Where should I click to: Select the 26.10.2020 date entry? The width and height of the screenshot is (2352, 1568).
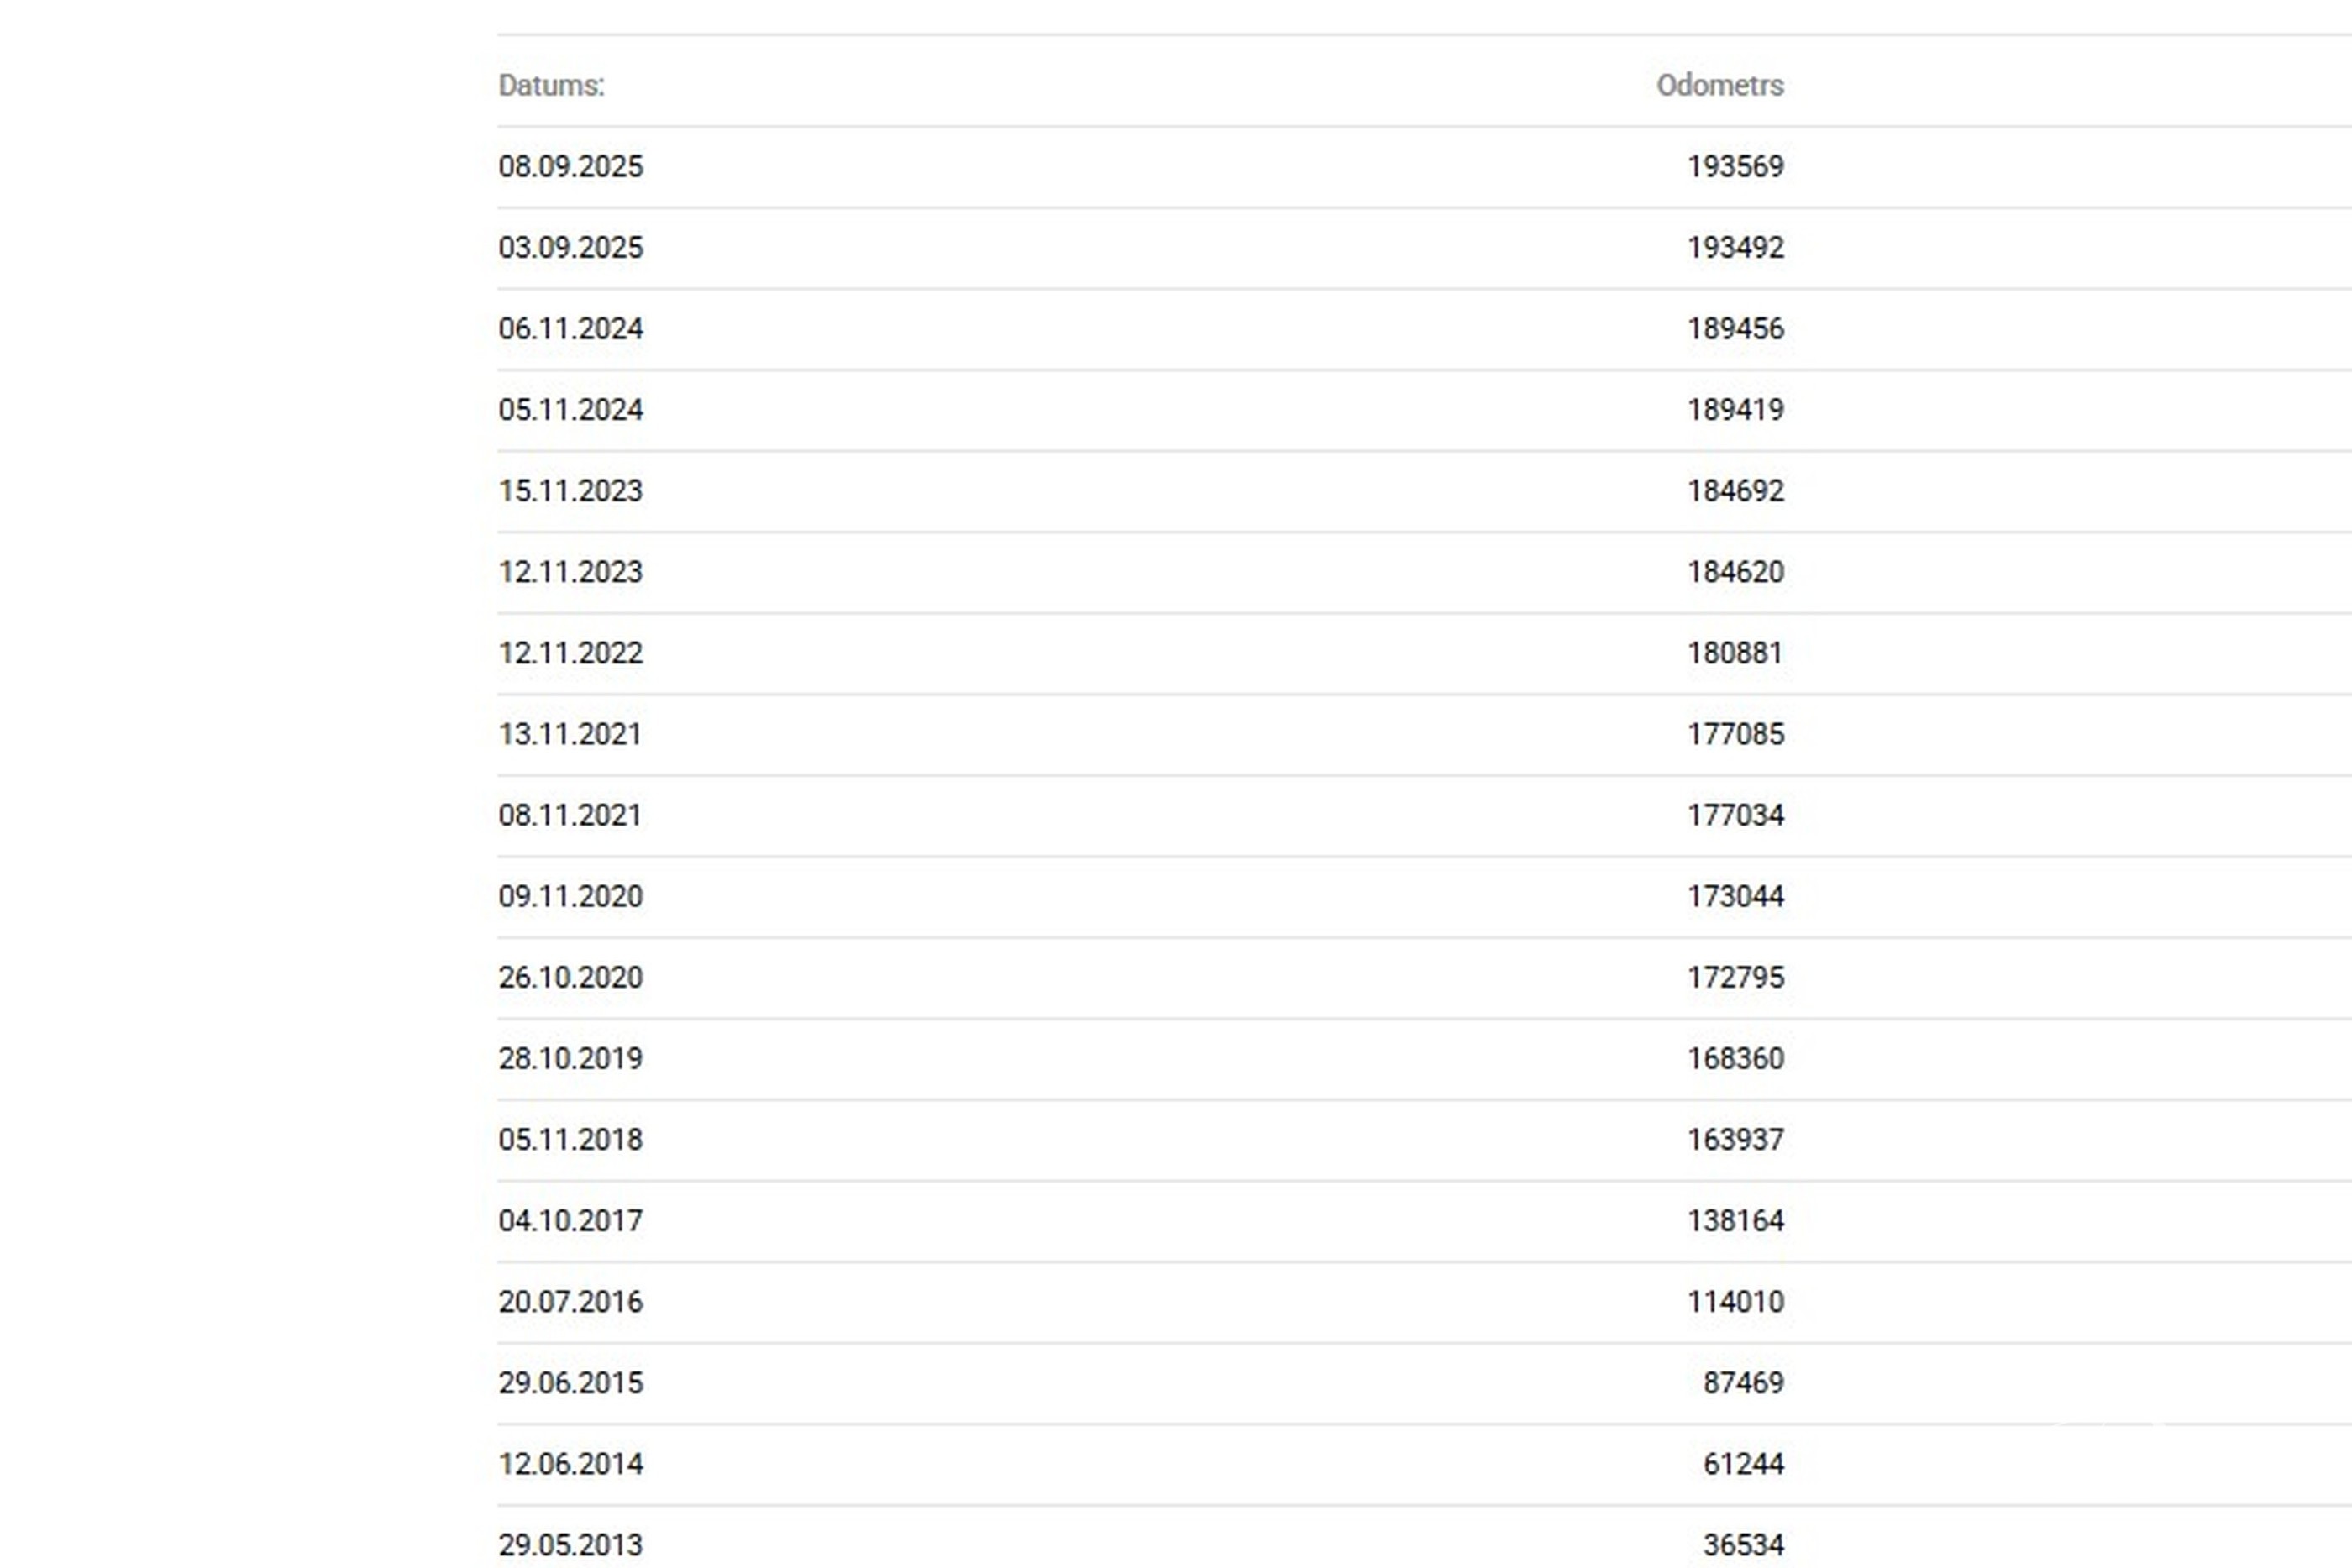[570, 977]
